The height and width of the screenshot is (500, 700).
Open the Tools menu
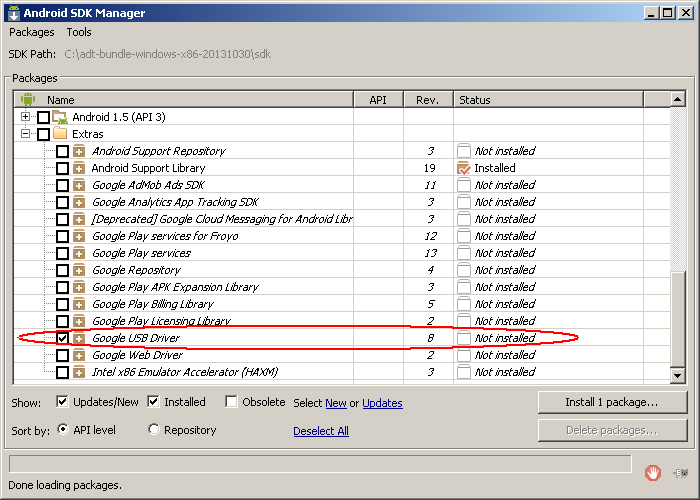[x=79, y=32]
